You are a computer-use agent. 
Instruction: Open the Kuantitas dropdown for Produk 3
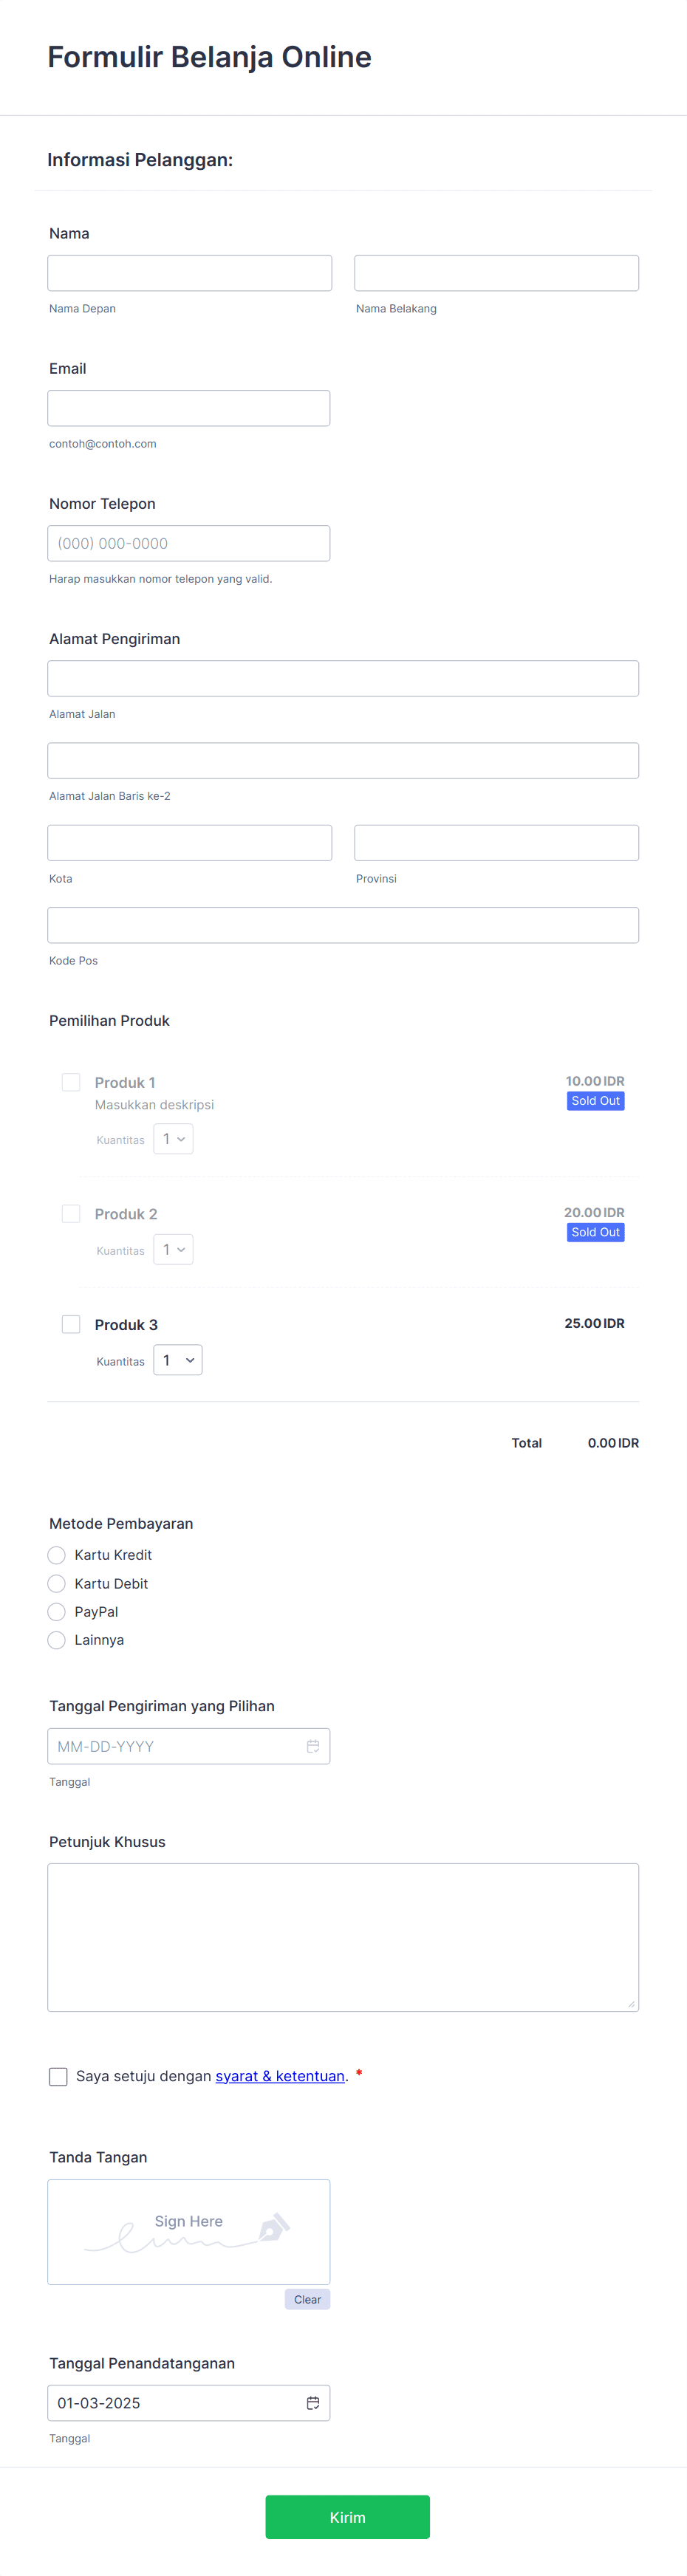(178, 1360)
